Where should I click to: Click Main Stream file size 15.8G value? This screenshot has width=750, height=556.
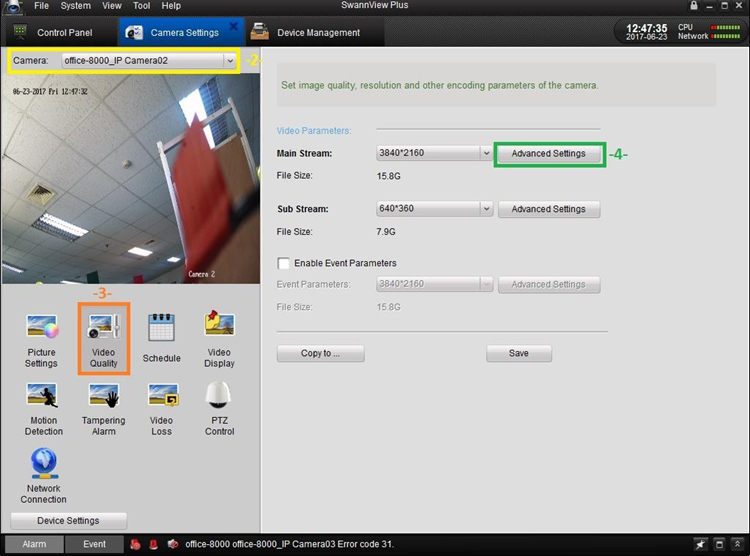click(388, 176)
